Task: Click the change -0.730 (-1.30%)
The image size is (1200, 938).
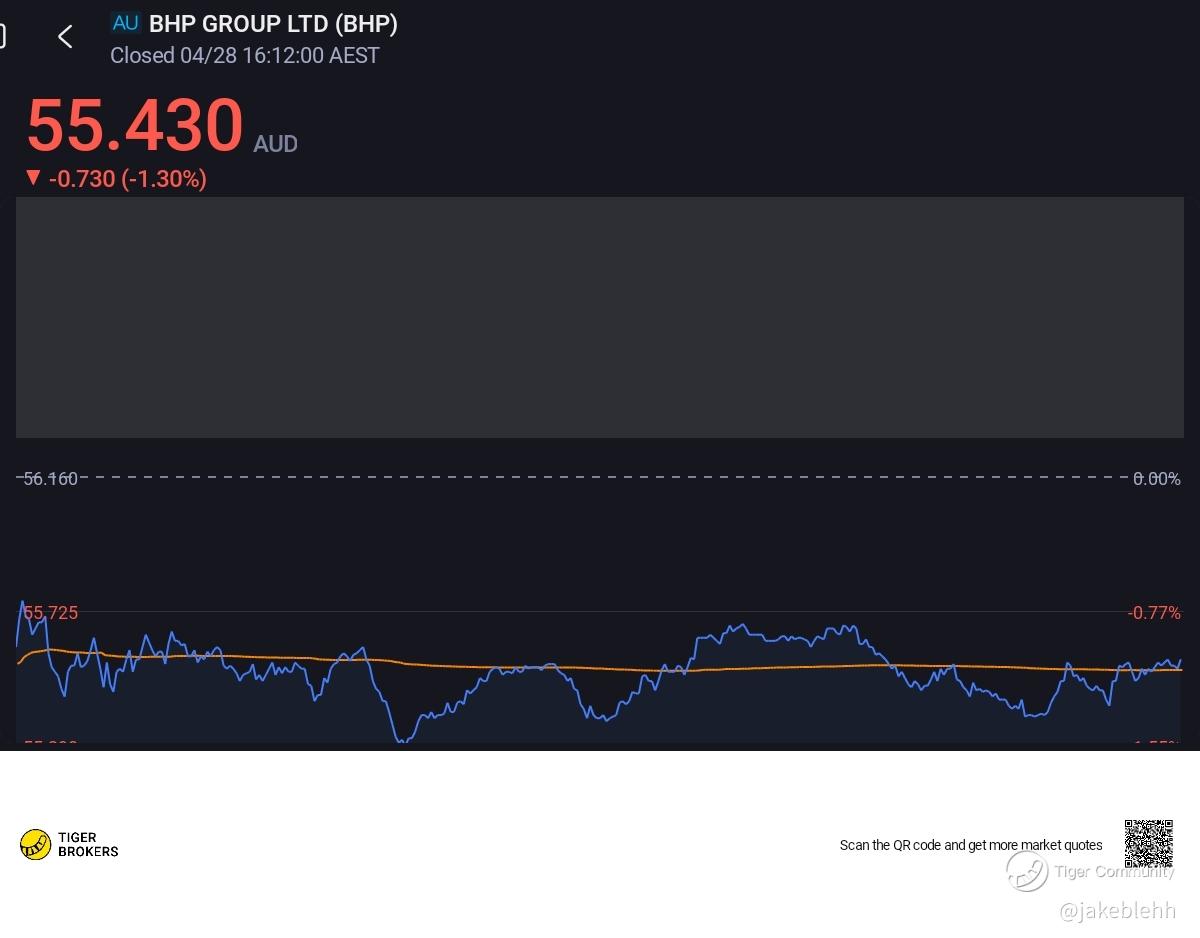Action: click(128, 179)
